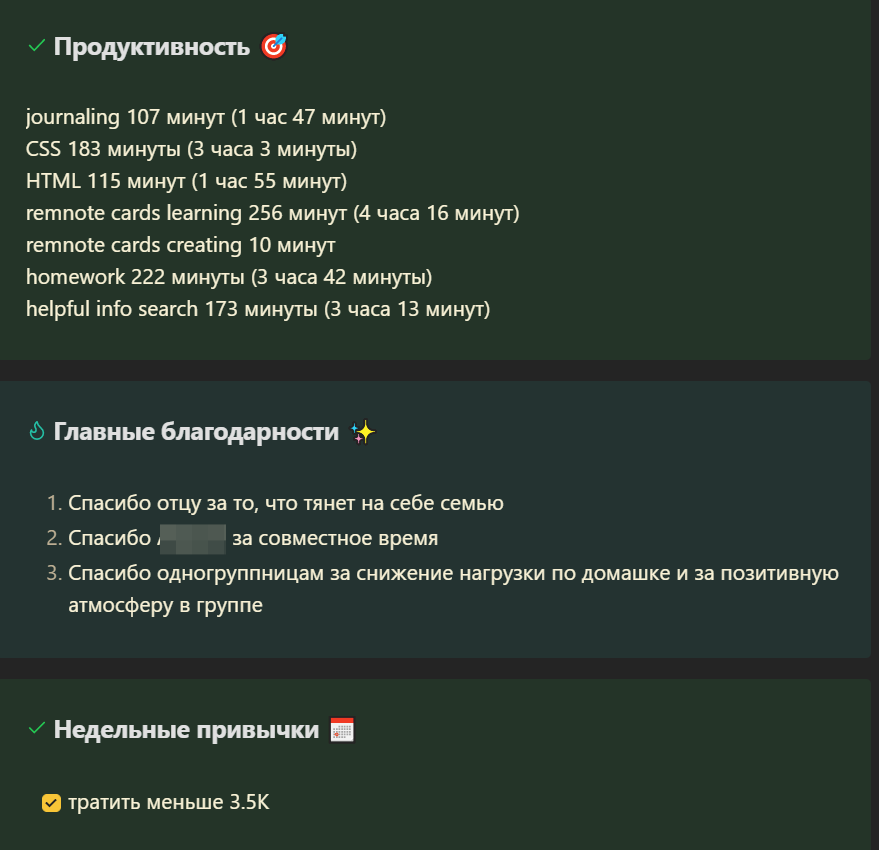Click the calendar emoji after Недельные привычки
879x850 pixels.
click(x=342, y=729)
